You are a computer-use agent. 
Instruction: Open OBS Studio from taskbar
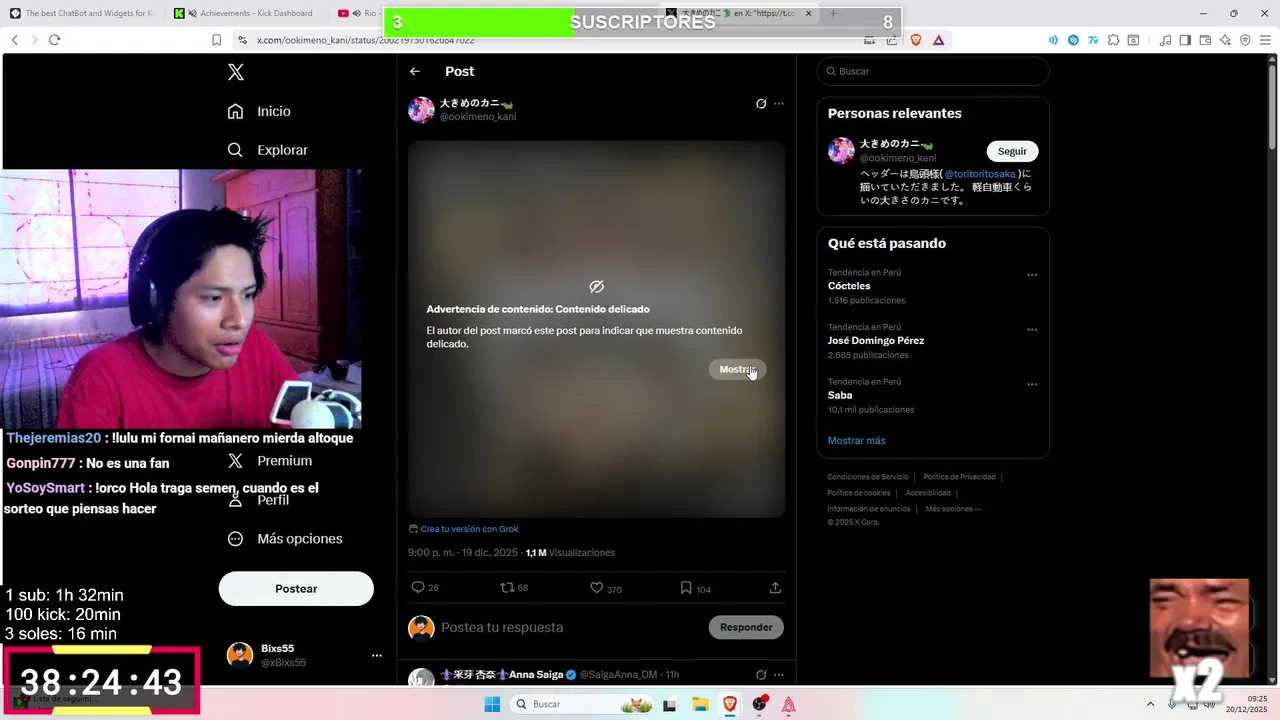click(x=760, y=704)
